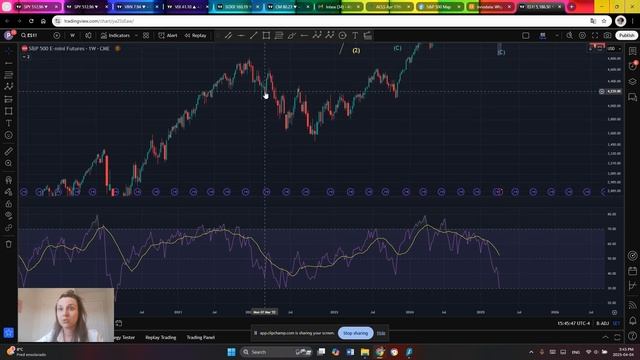Click Stop sharing button

click(x=356, y=333)
